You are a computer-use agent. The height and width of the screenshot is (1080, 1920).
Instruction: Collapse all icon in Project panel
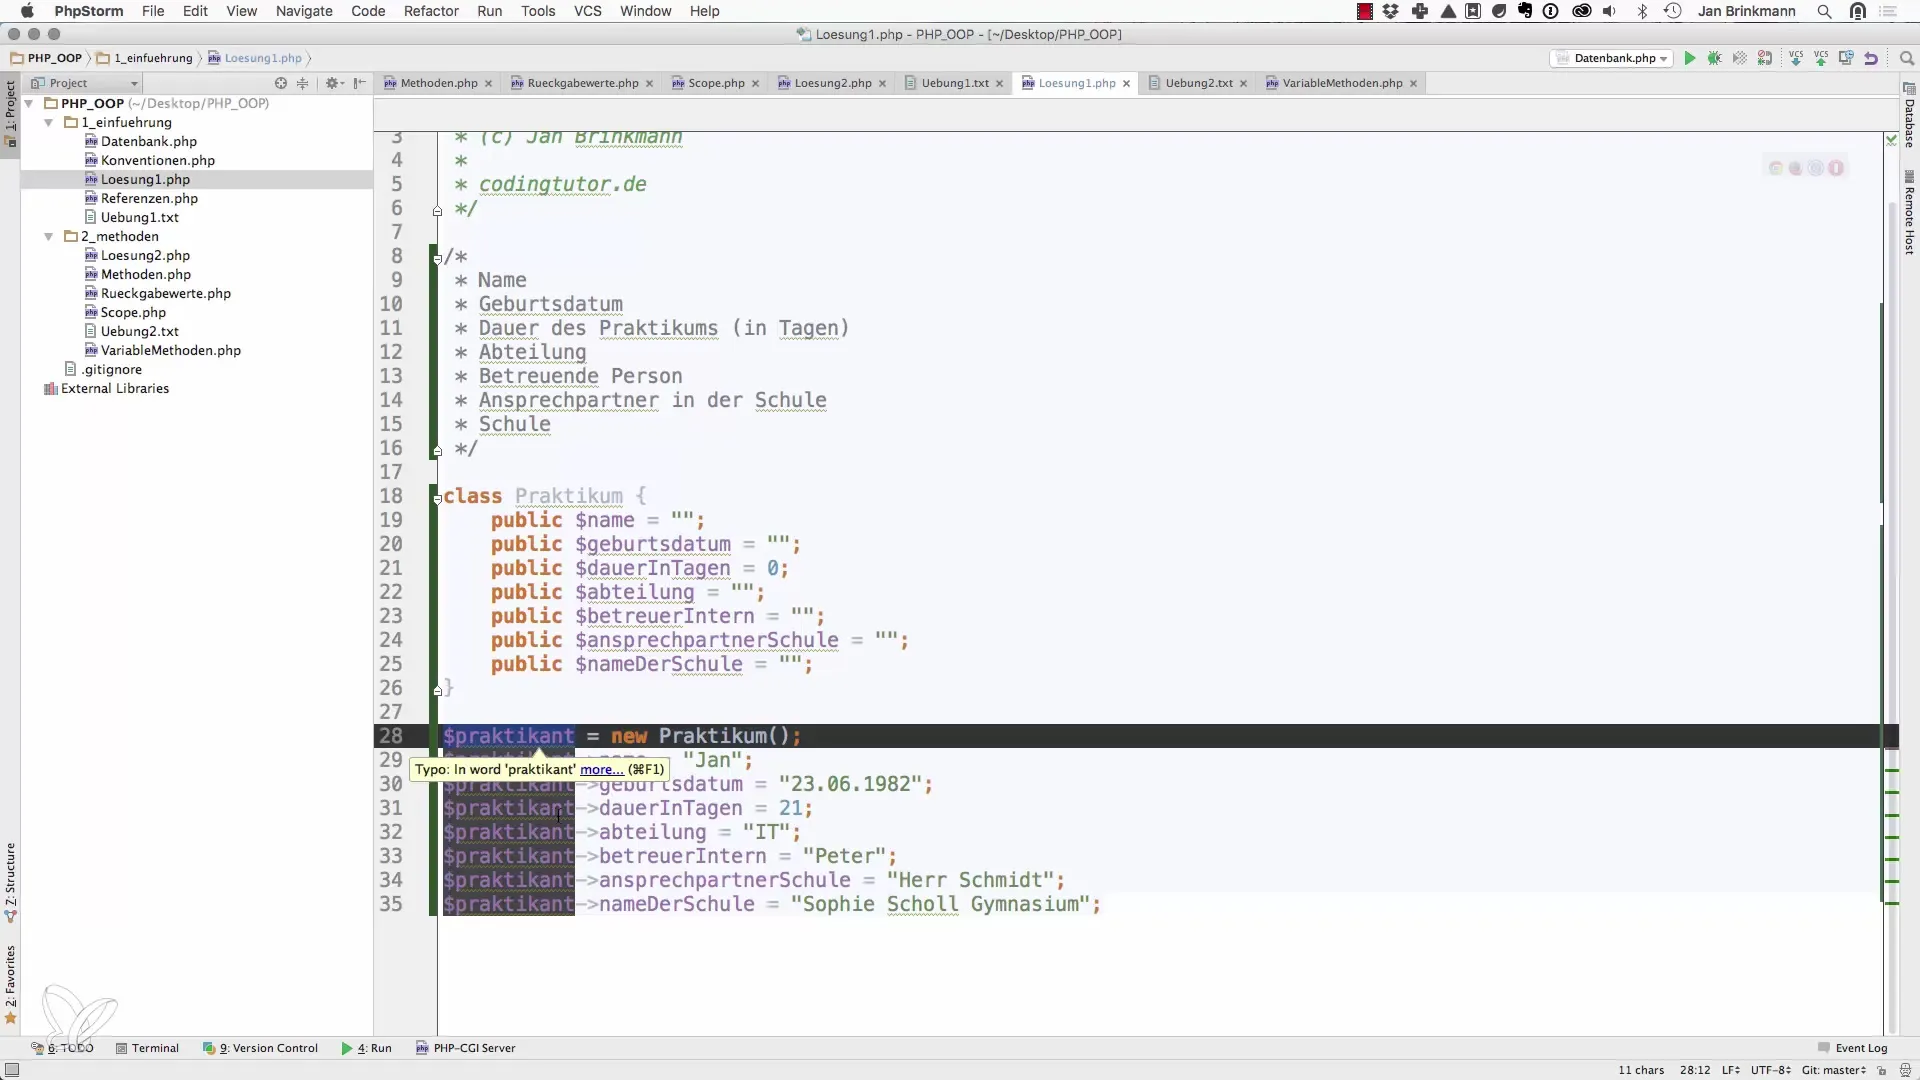(x=303, y=83)
